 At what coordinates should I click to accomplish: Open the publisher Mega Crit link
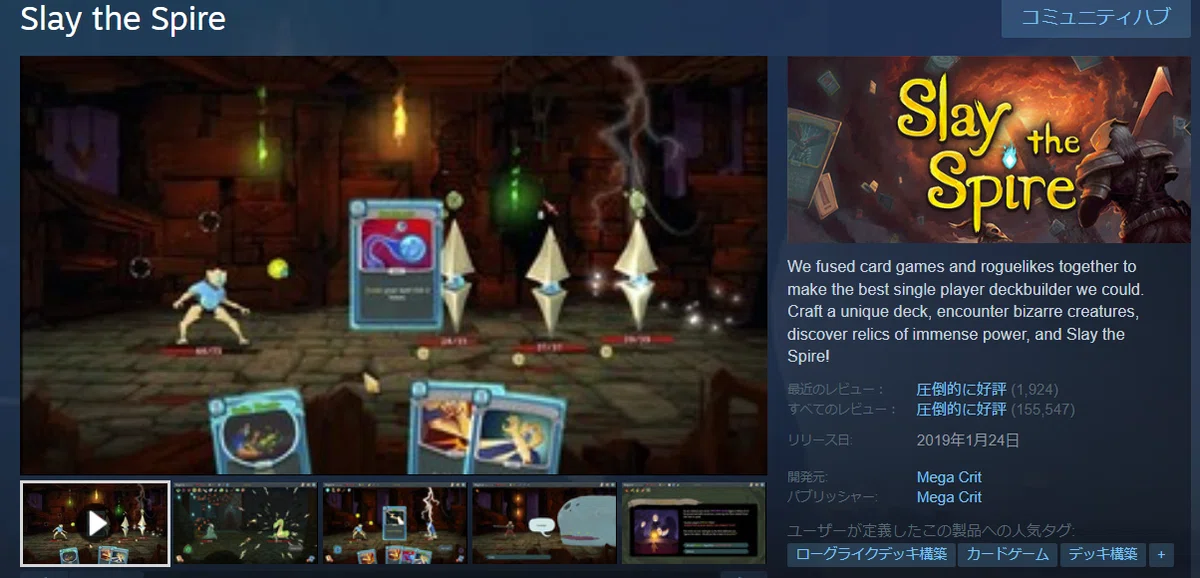[x=949, y=497]
